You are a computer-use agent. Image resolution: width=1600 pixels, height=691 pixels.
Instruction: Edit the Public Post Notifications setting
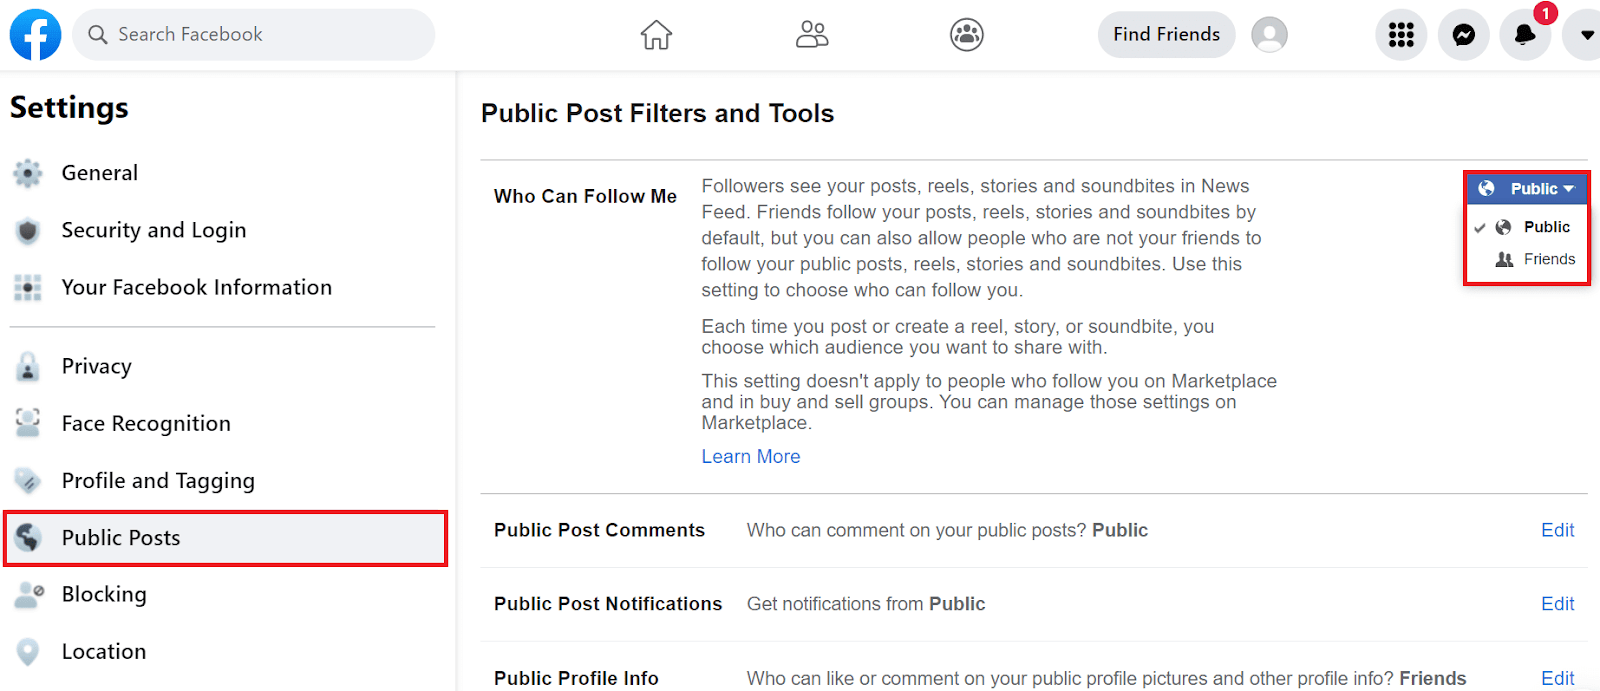coord(1557,604)
